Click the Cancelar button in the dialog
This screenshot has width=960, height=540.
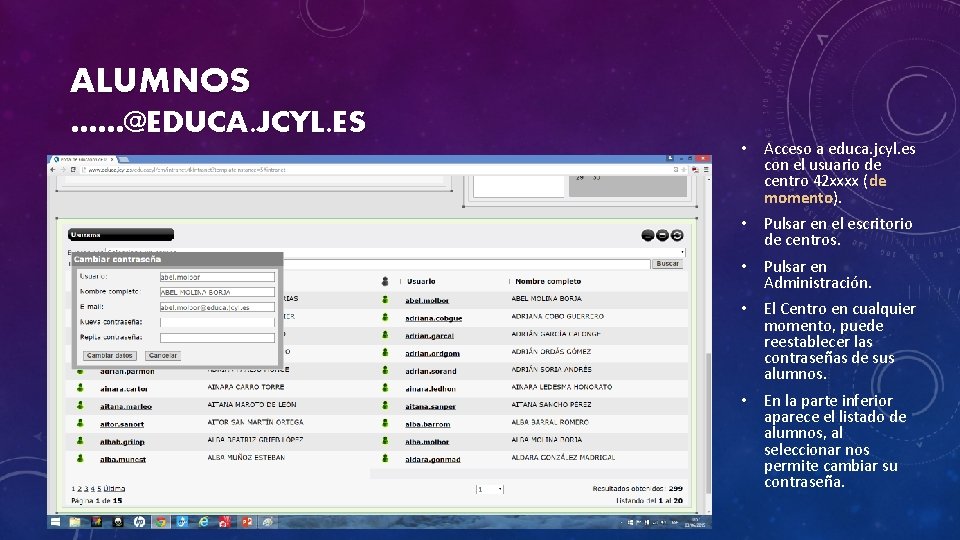point(163,356)
